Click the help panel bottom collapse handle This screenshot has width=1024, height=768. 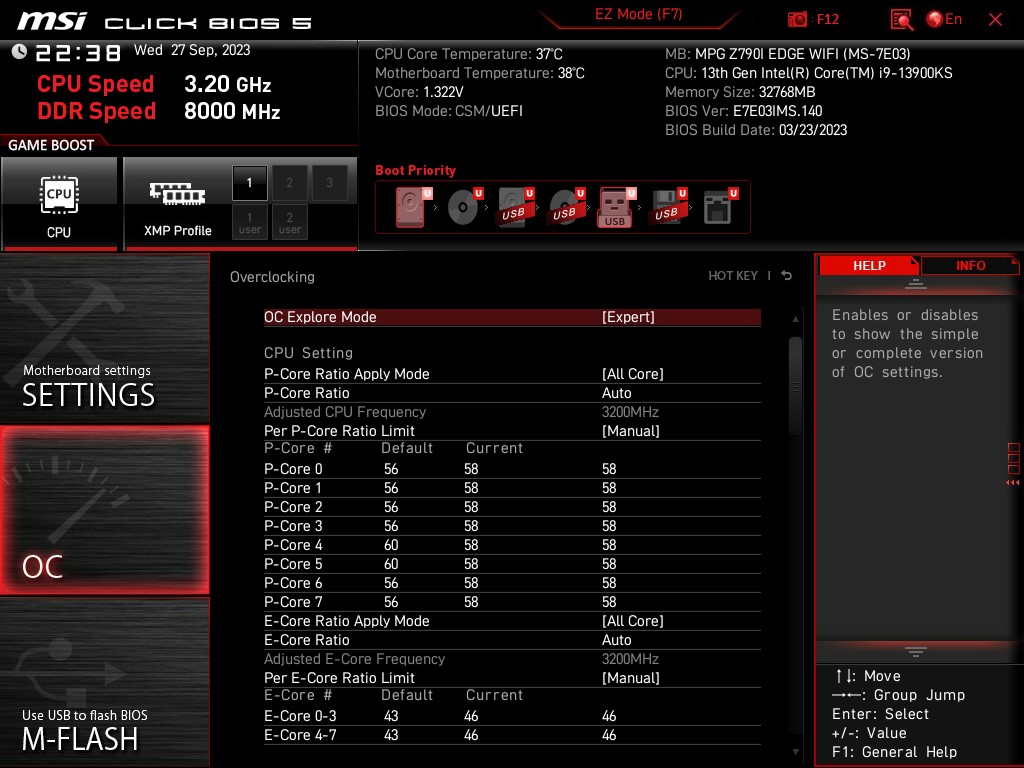coord(915,651)
